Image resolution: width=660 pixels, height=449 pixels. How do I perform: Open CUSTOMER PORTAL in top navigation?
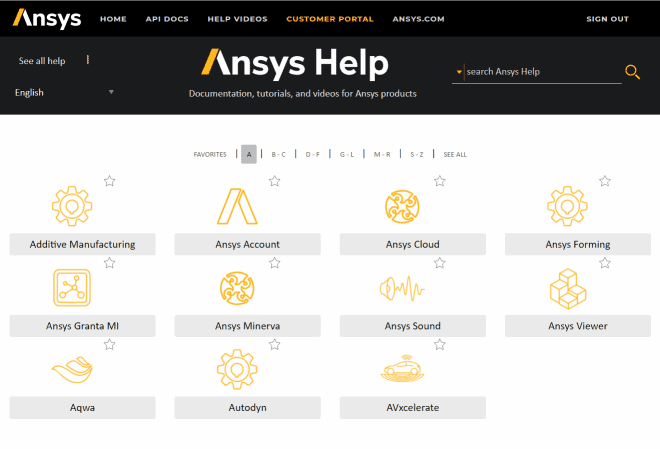coord(330,19)
